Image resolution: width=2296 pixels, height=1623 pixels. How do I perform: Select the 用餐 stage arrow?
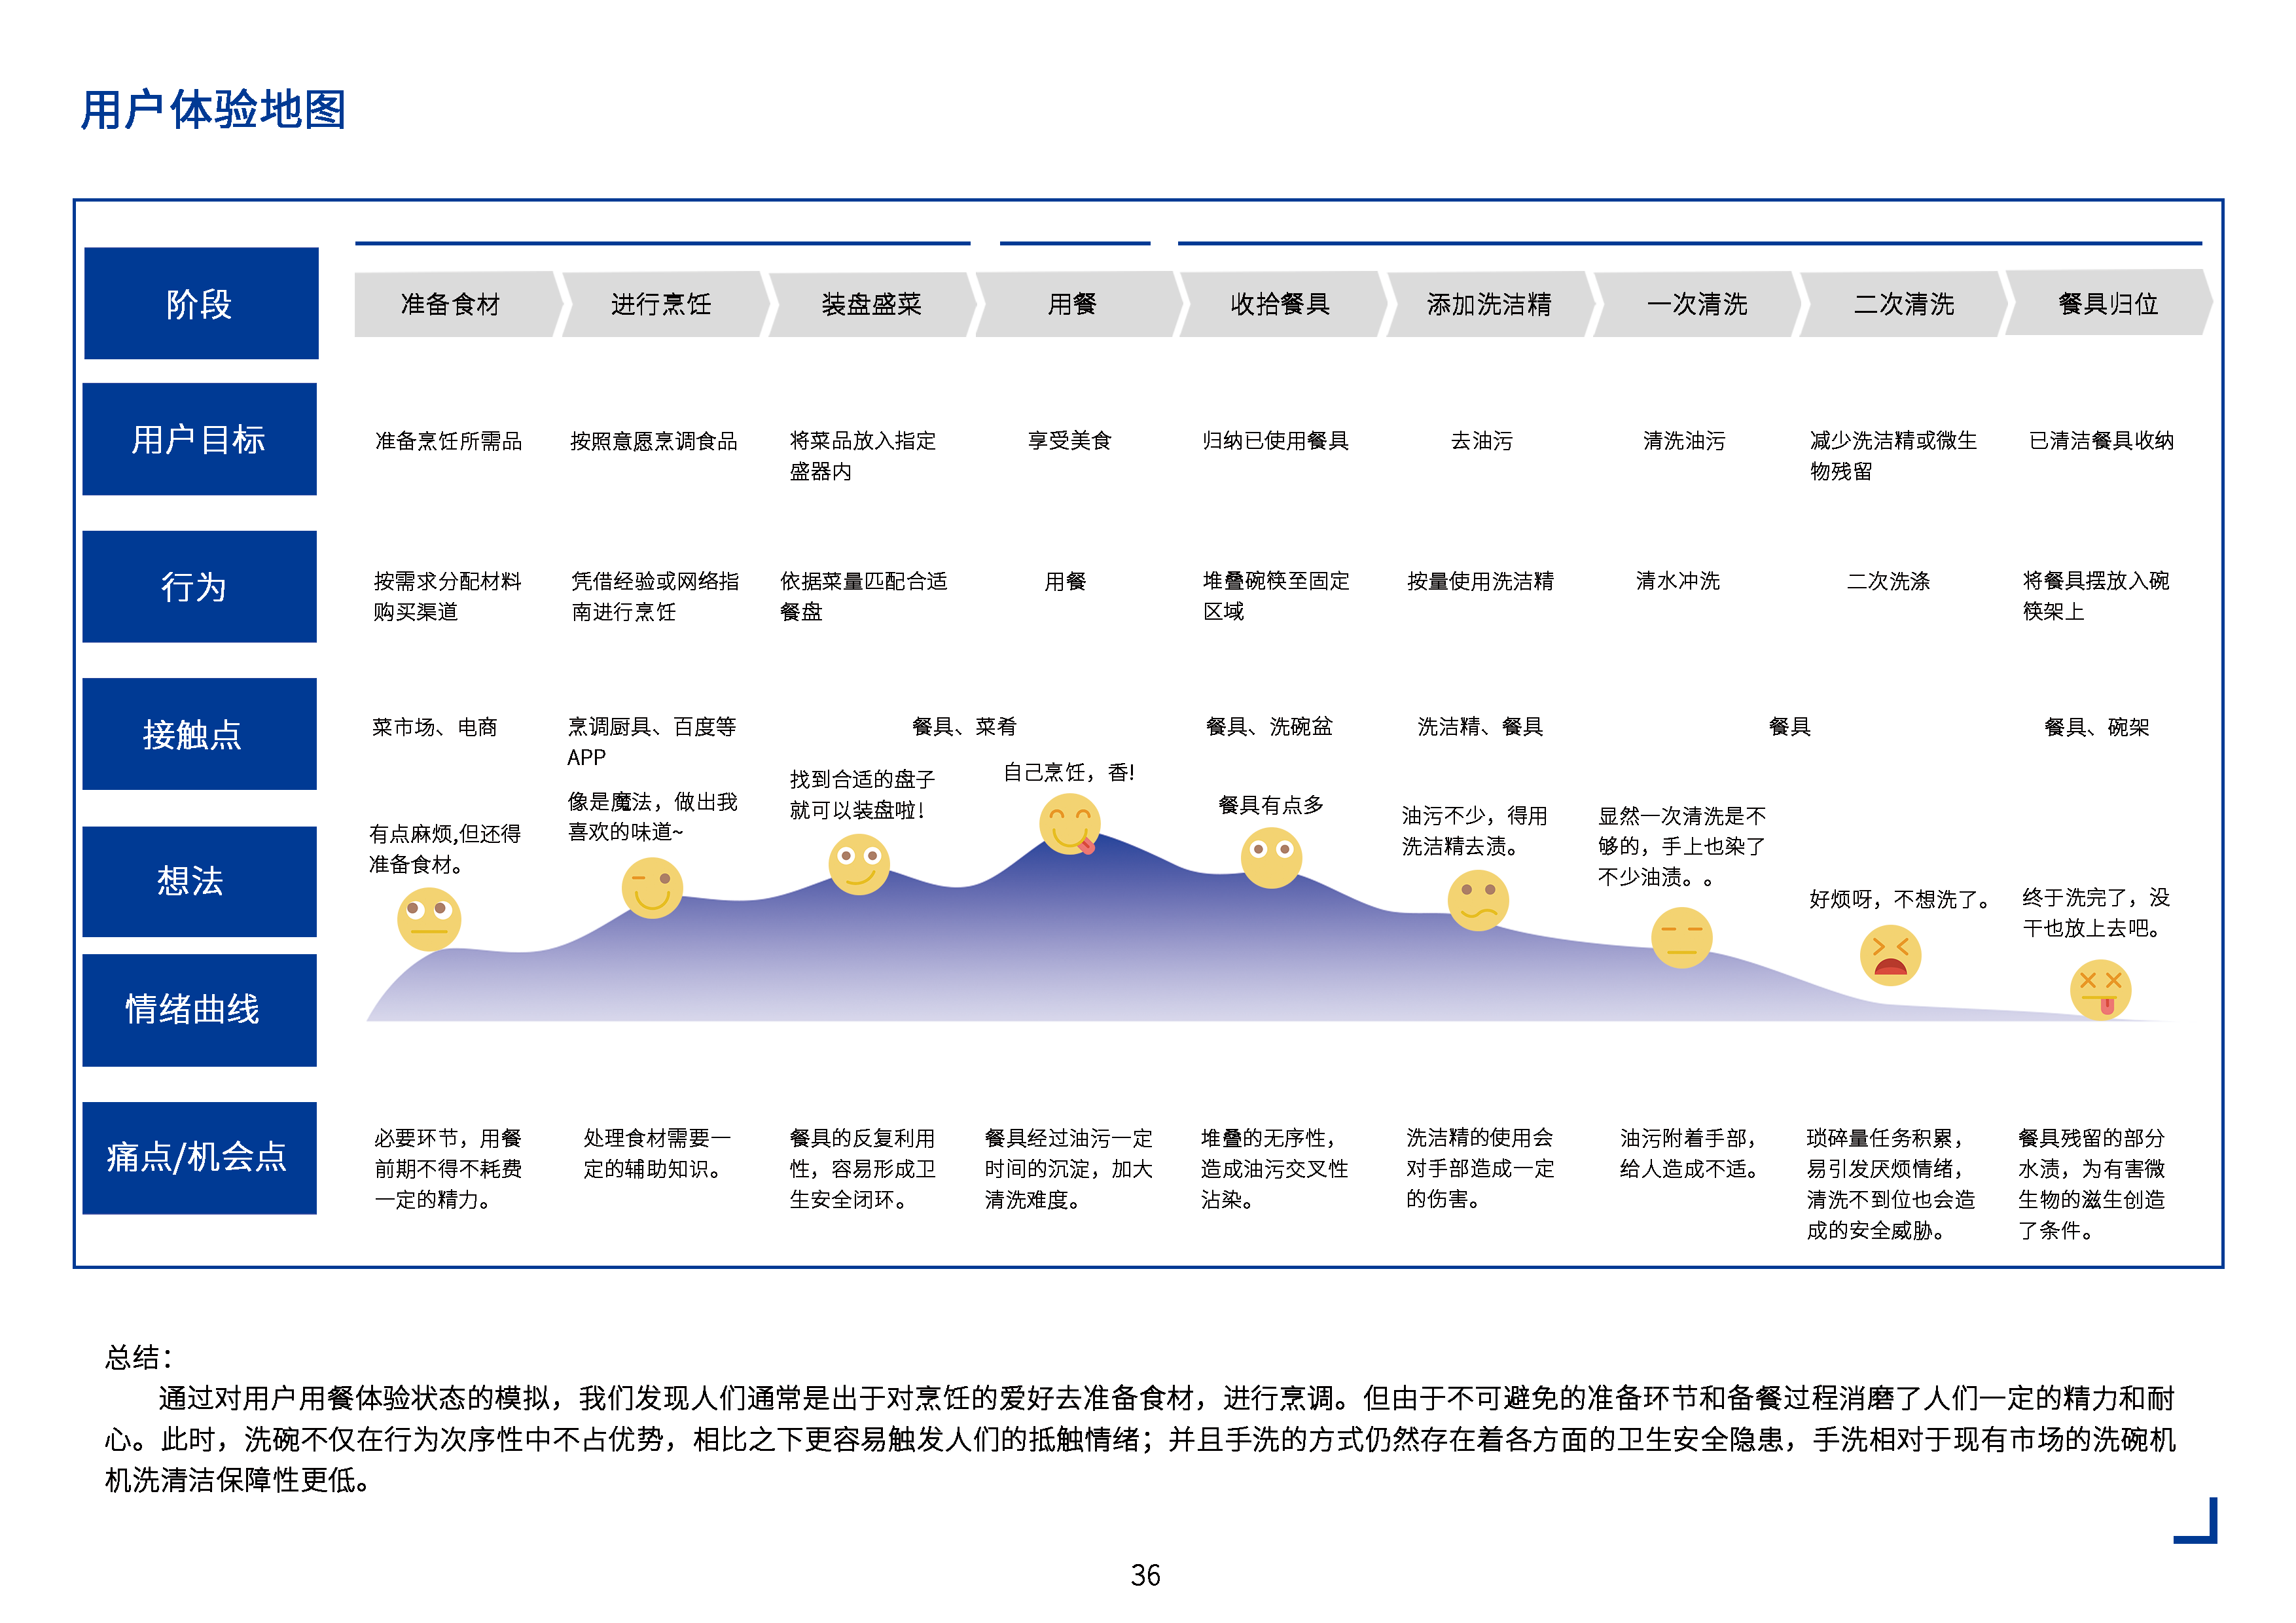[1073, 304]
